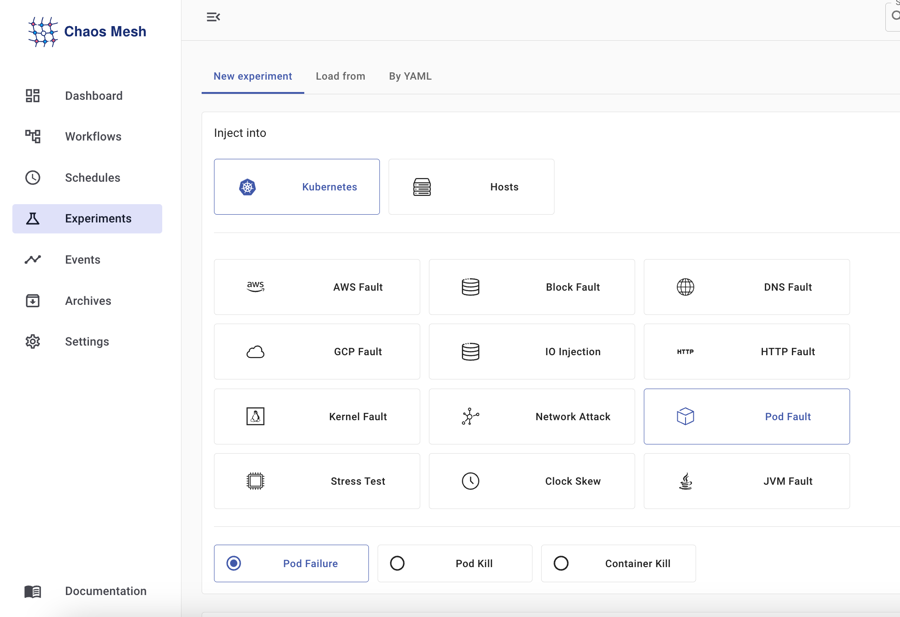The width and height of the screenshot is (900, 617).
Task: Choose the Pod Kill radio option
Action: pos(398,564)
